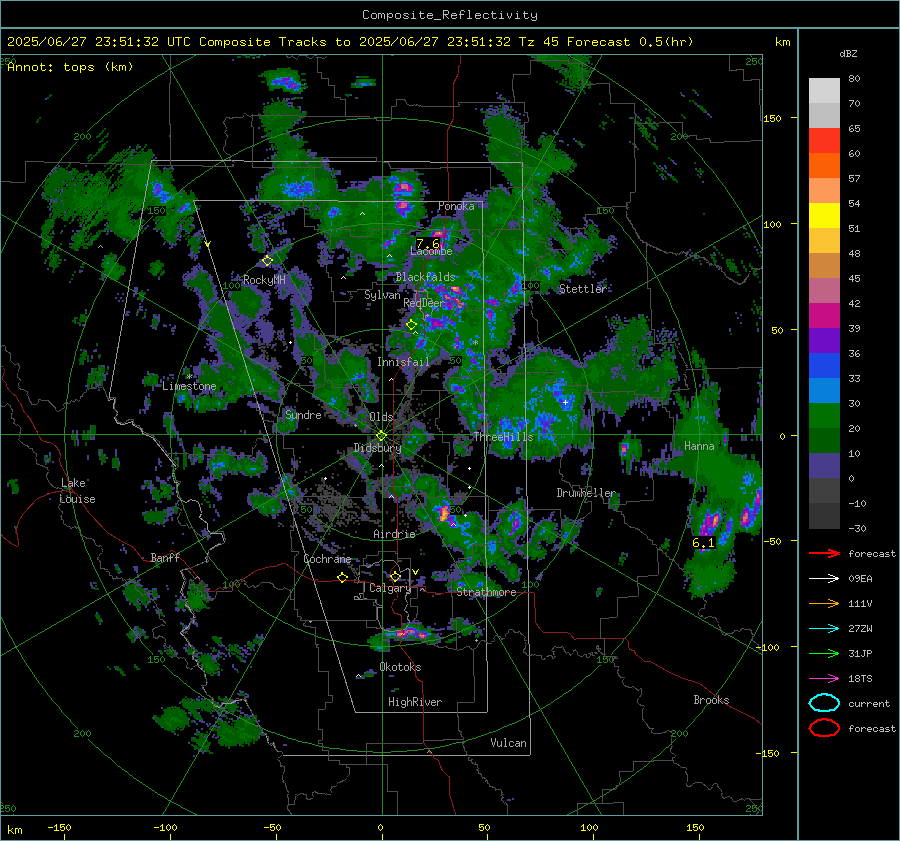Screen dimensions: 900x841
Task: Select the cyan 27ZW arrow legend icon
Action: point(824,629)
